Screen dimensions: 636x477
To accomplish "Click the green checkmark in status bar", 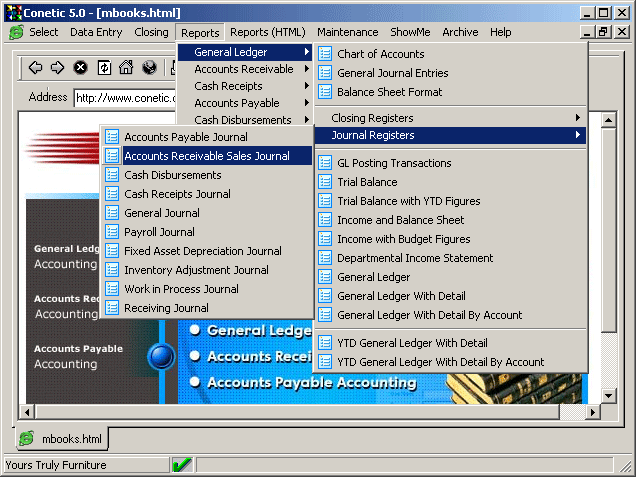I will [x=181, y=465].
